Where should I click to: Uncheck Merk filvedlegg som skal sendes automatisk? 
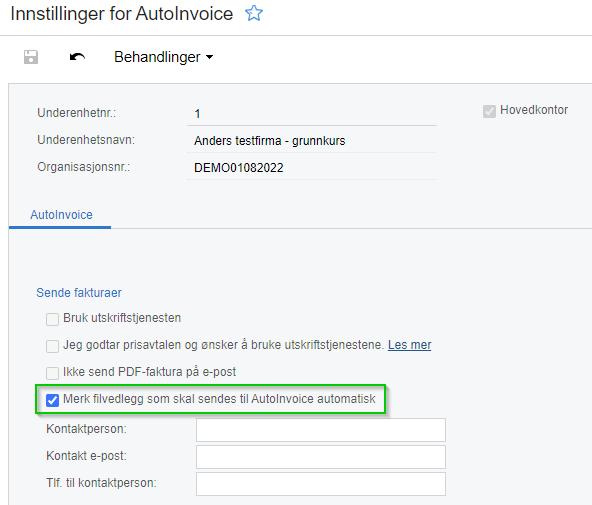point(52,400)
